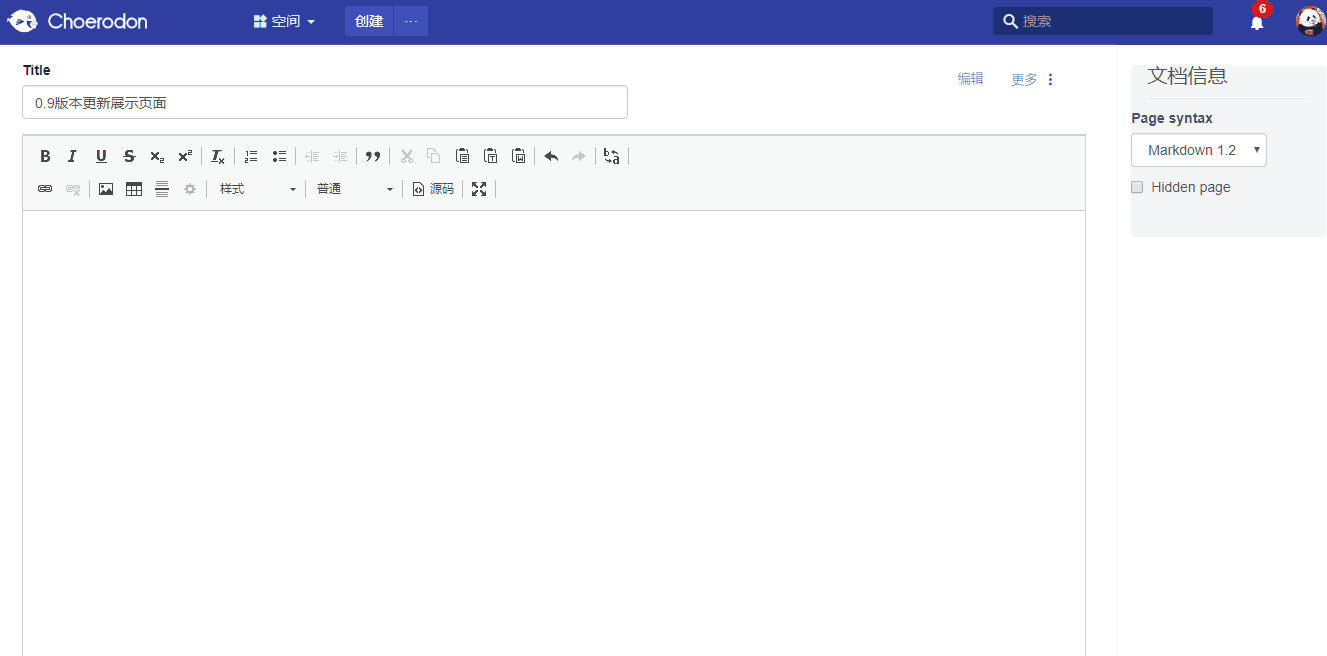Paste as plain text icon
The height and width of the screenshot is (656, 1327).
point(490,156)
